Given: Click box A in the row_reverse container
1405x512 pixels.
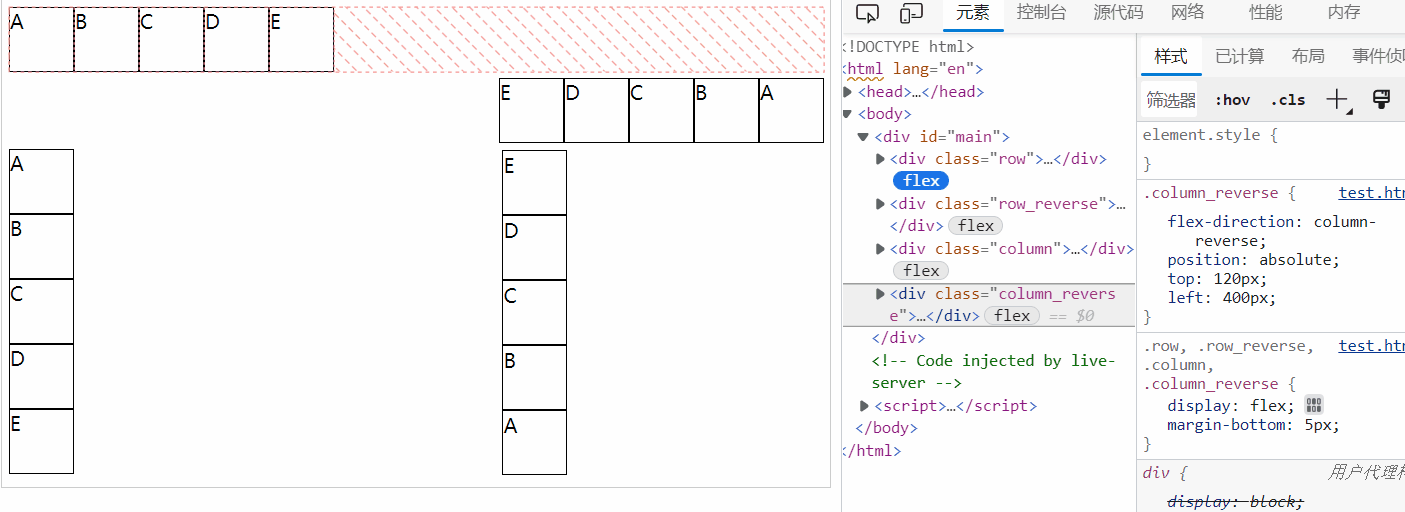Looking at the screenshot, I should (x=791, y=111).
